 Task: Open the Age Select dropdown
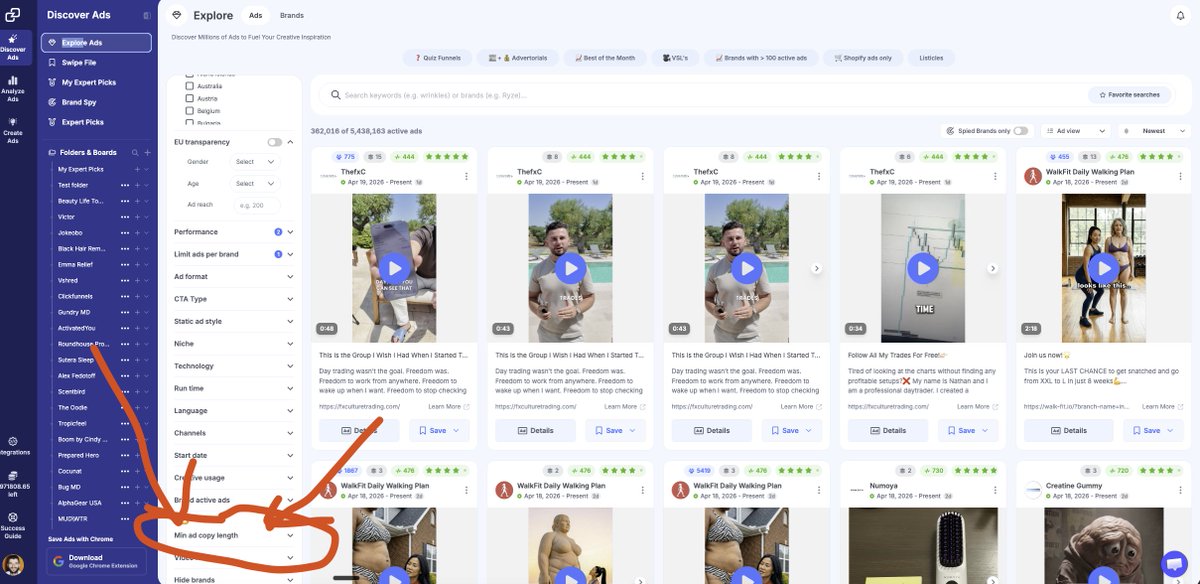click(254, 183)
